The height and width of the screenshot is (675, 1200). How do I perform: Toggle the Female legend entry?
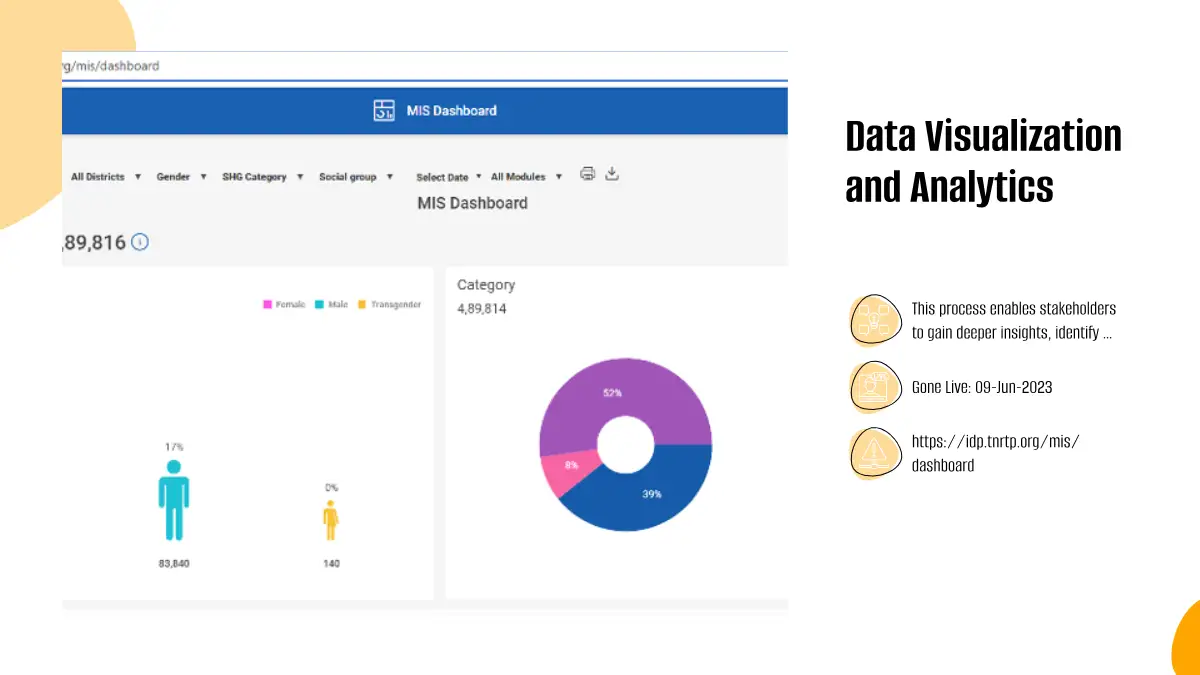pos(284,305)
